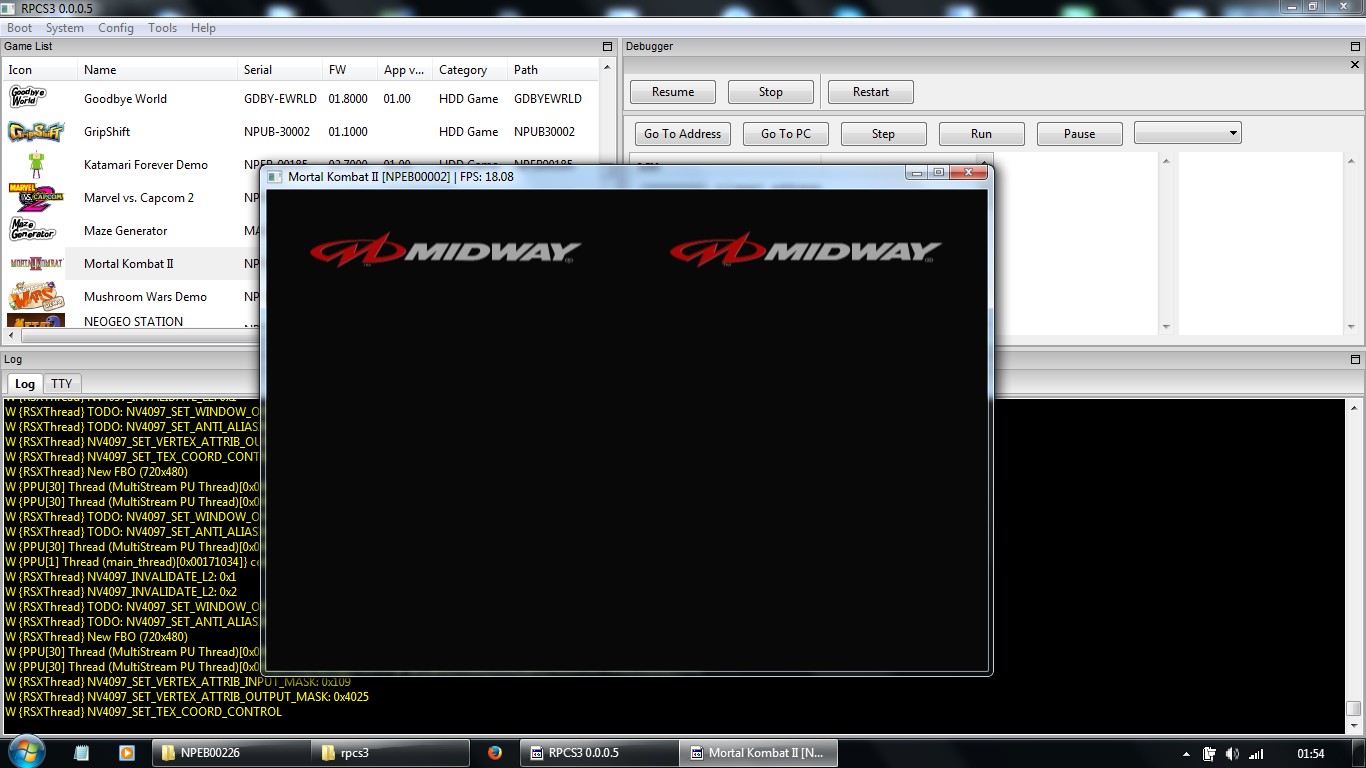Switch to the TTY tab

click(x=62, y=384)
